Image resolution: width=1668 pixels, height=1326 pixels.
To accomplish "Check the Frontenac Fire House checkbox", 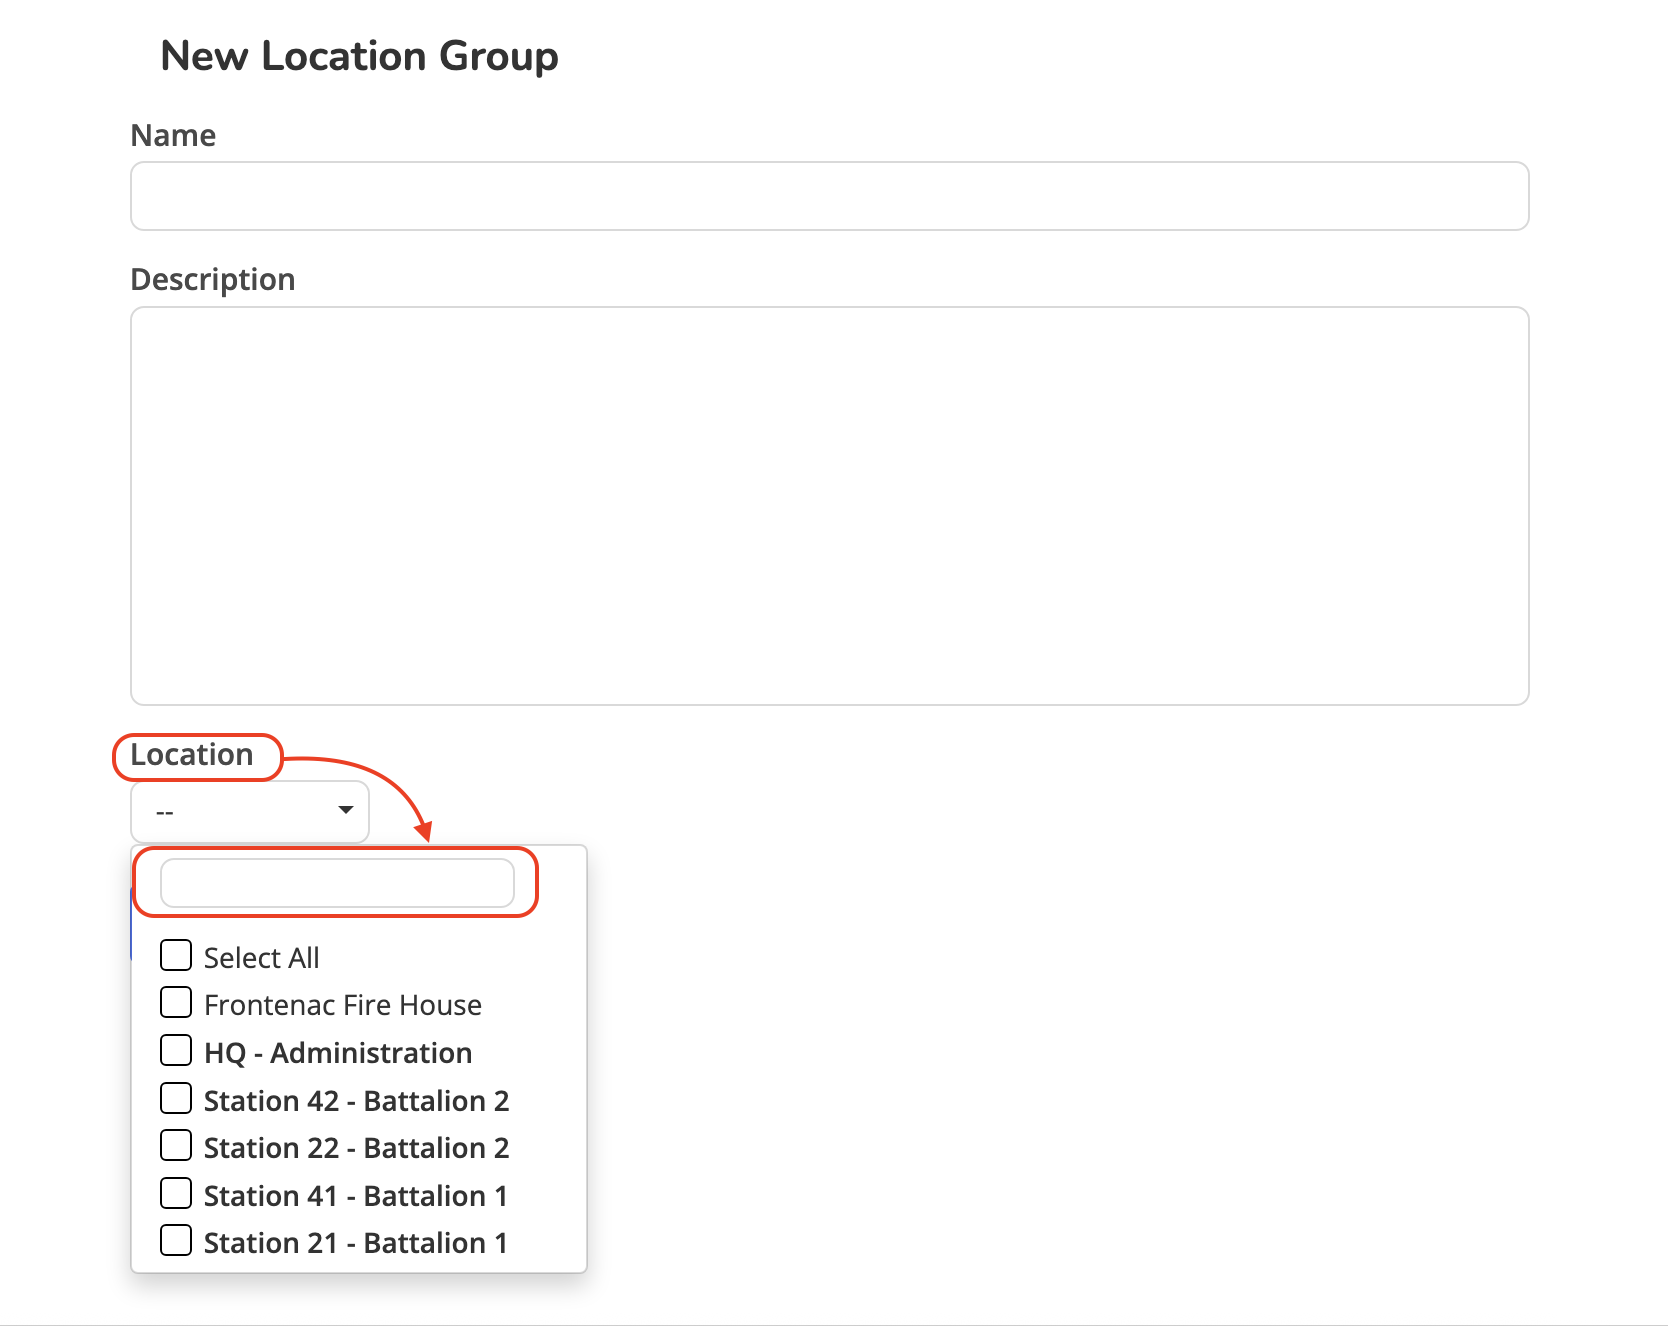I will pos(176,1003).
